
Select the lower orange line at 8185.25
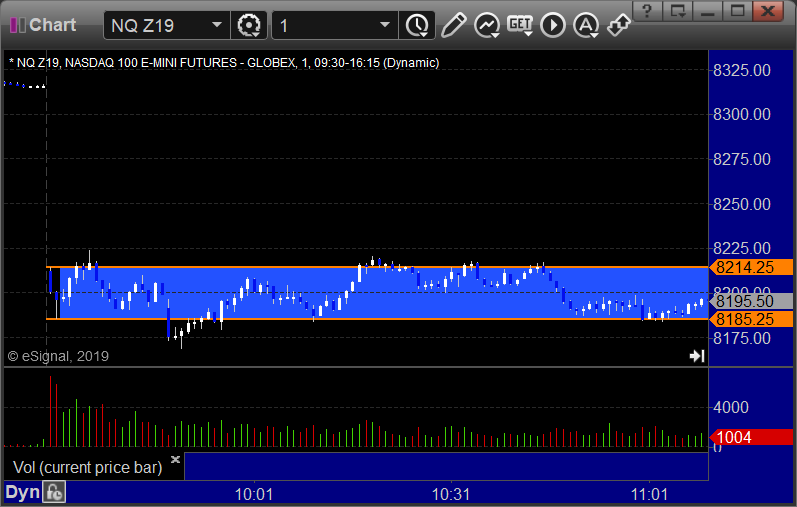377,319
